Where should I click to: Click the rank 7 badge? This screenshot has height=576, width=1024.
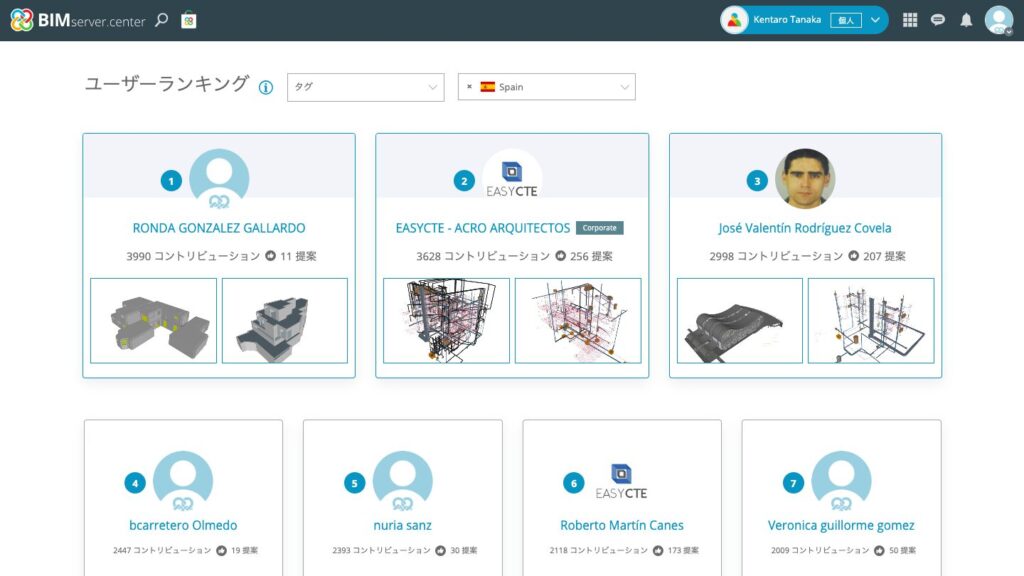click(x=793, y=483)
